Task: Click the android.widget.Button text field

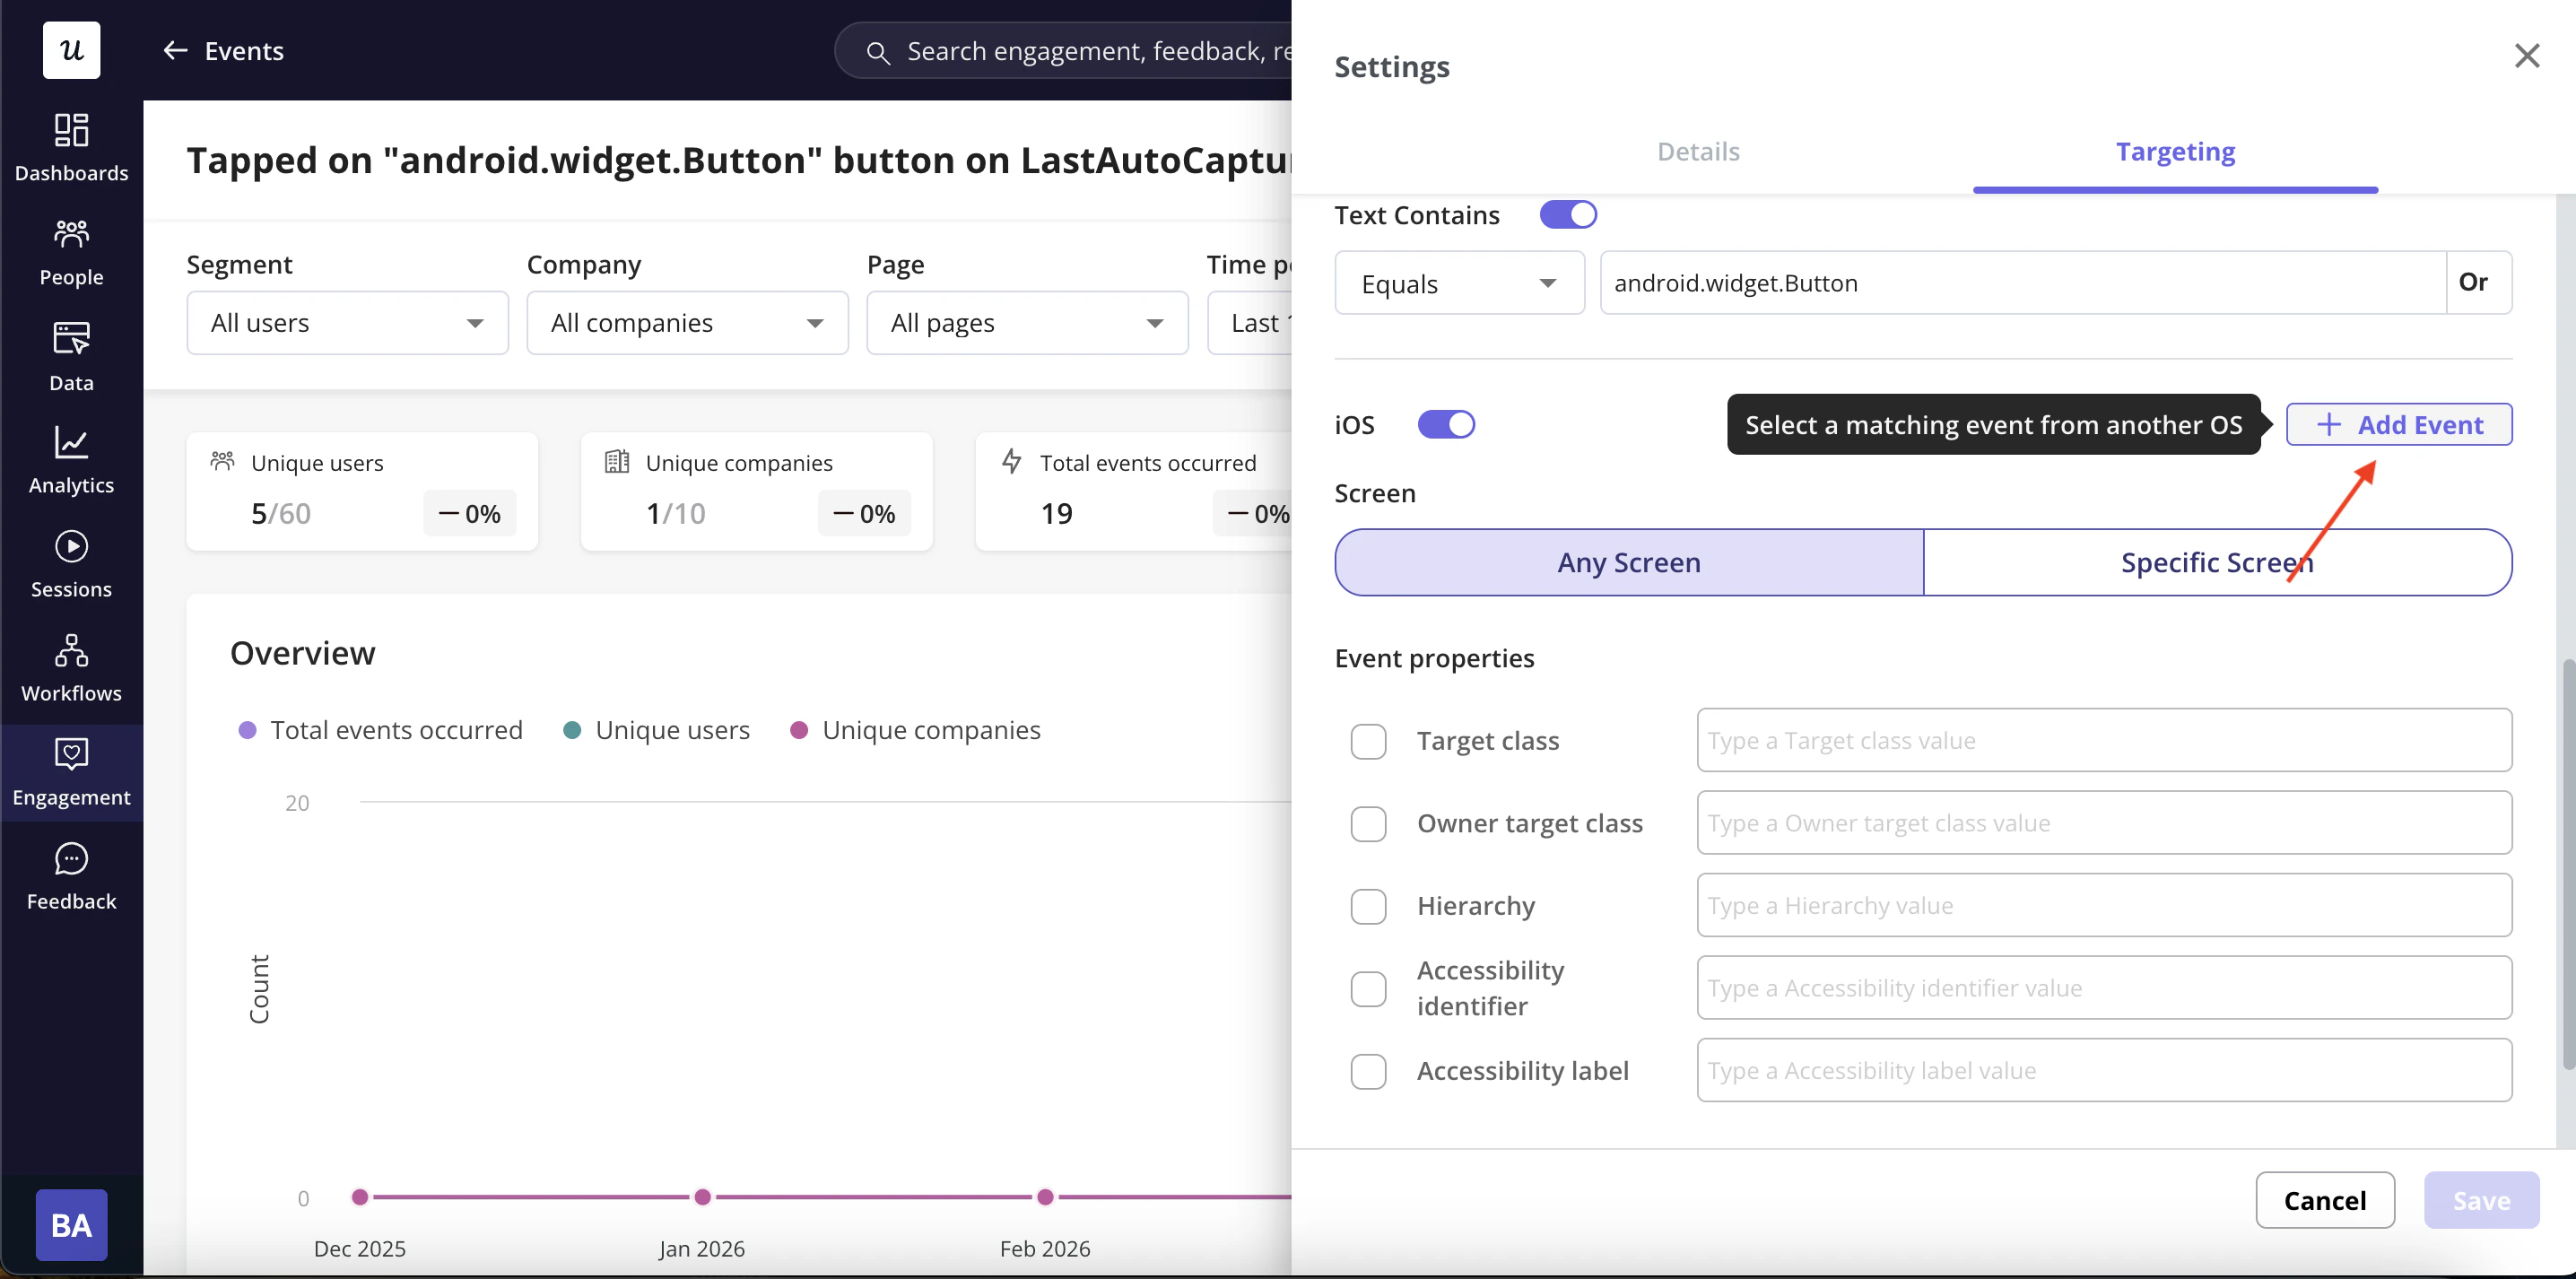Action: pos(2023,283)
